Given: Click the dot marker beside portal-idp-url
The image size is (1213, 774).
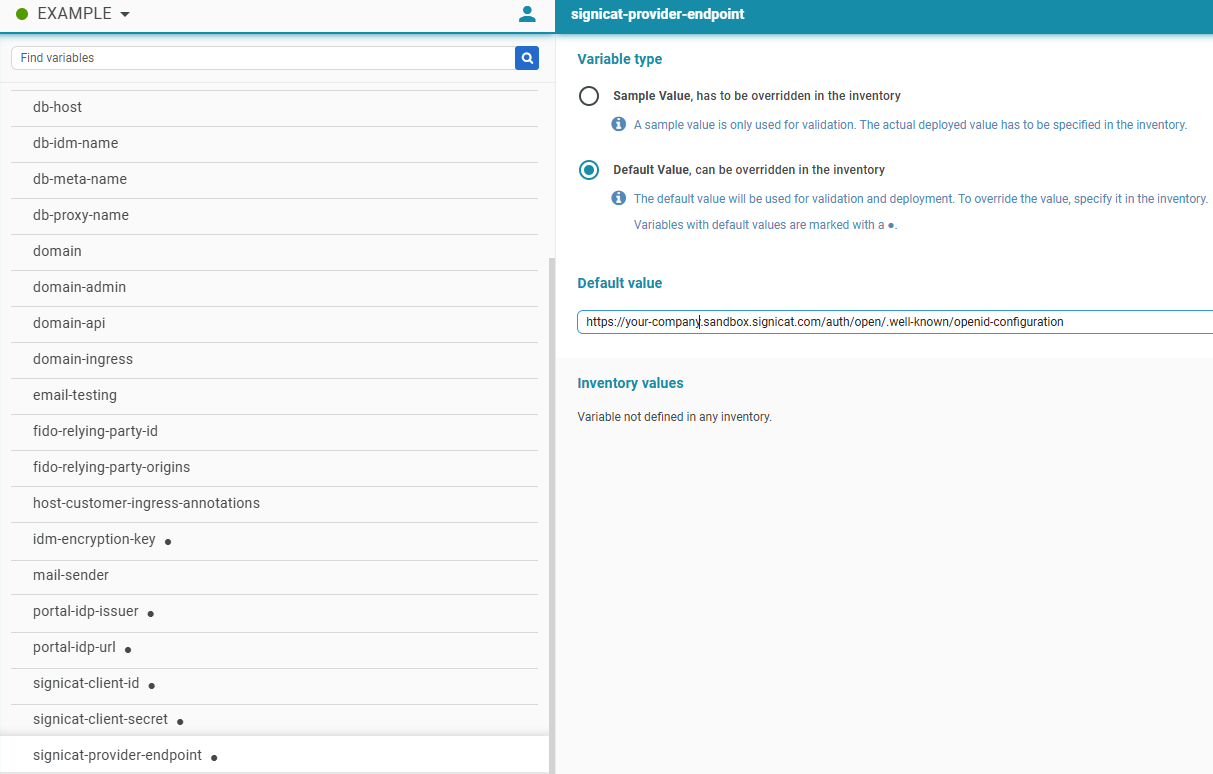Looking at the screenshot, I should 128,649.
